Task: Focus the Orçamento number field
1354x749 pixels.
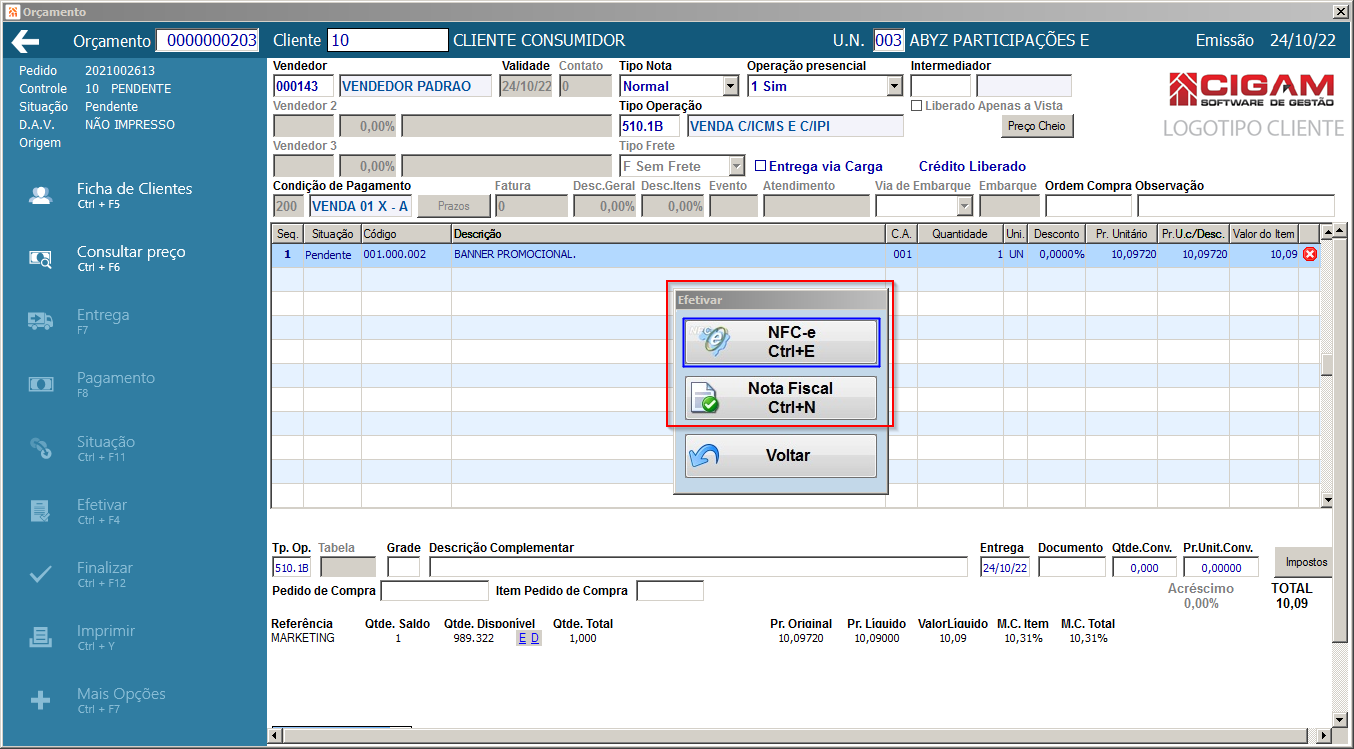Action: coord(208,40)
